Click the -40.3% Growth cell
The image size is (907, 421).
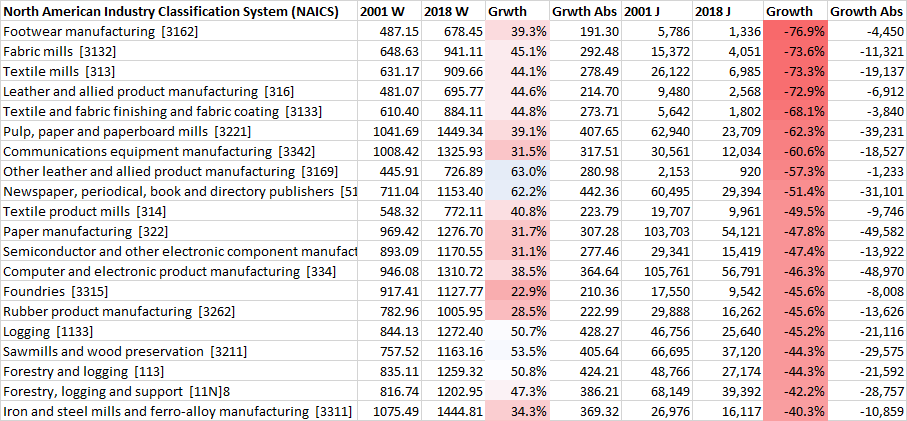(795, 411)
